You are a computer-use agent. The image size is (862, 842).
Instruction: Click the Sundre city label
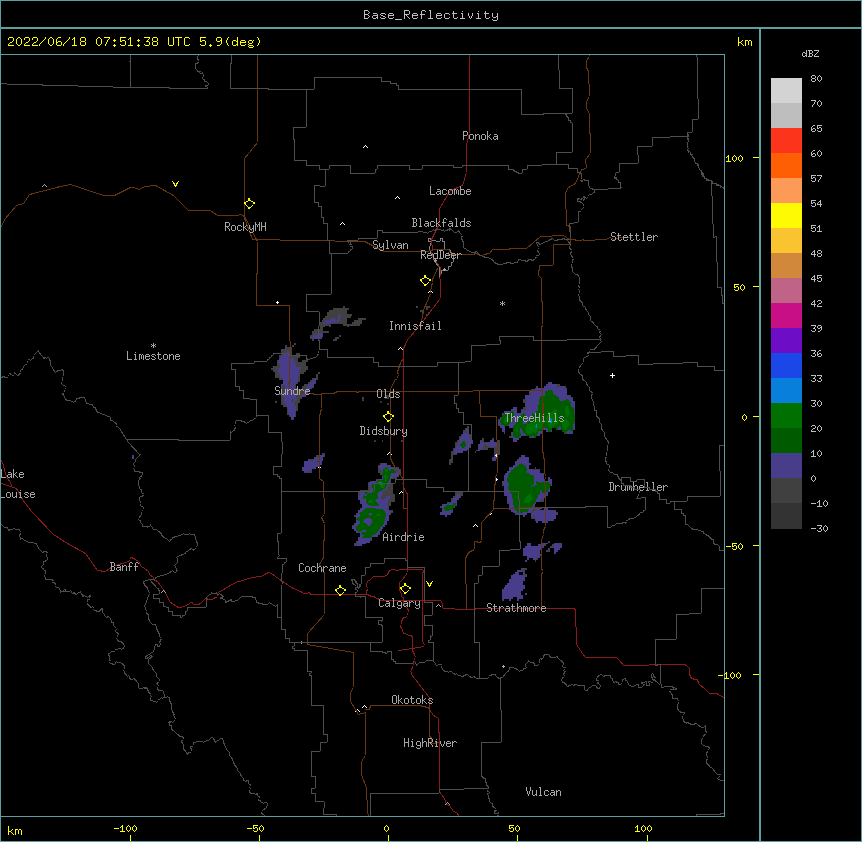(x=292, y=391)
